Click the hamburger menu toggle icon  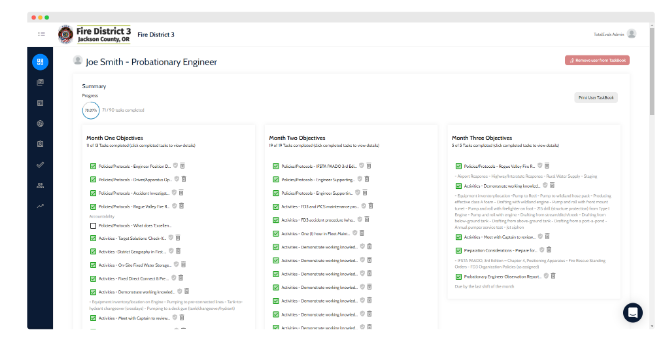(x=41, y=34)
